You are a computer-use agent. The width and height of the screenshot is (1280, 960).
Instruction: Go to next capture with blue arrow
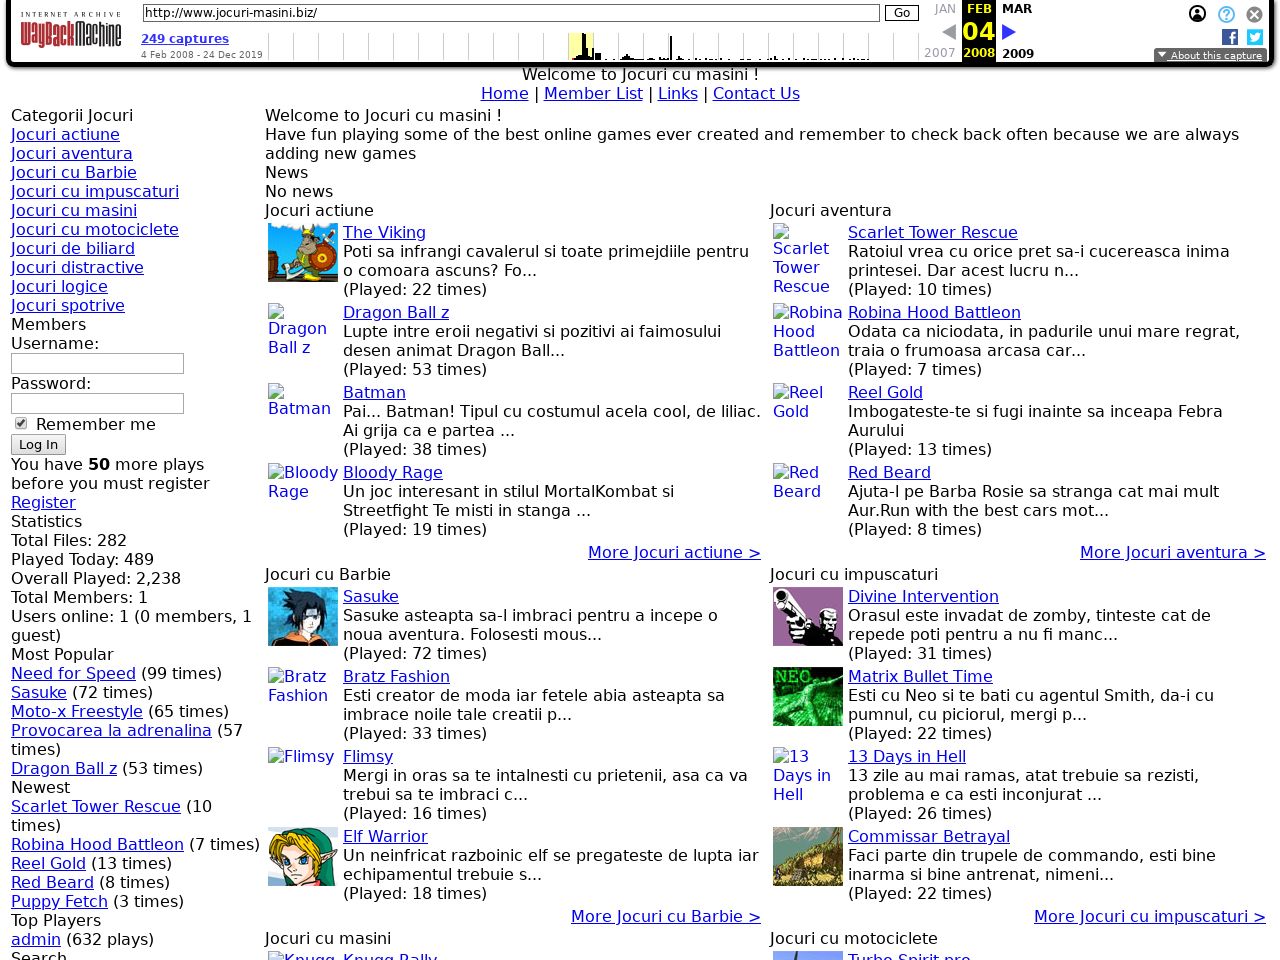1008,32
